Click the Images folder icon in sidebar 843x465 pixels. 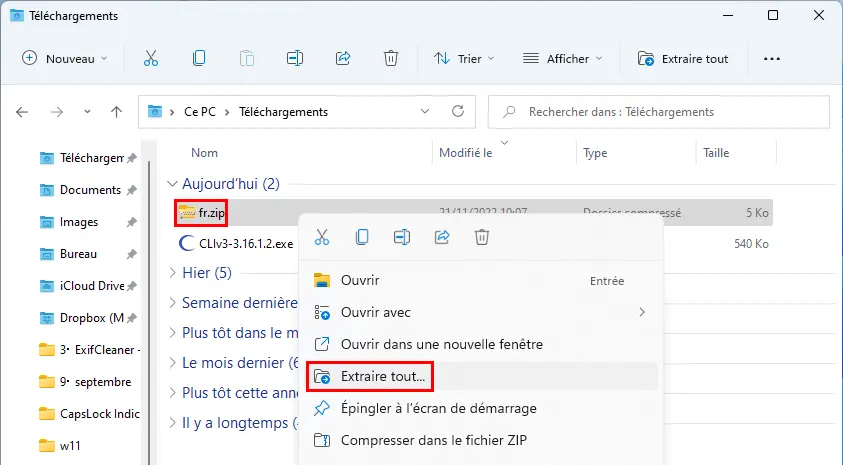(47, 222)
